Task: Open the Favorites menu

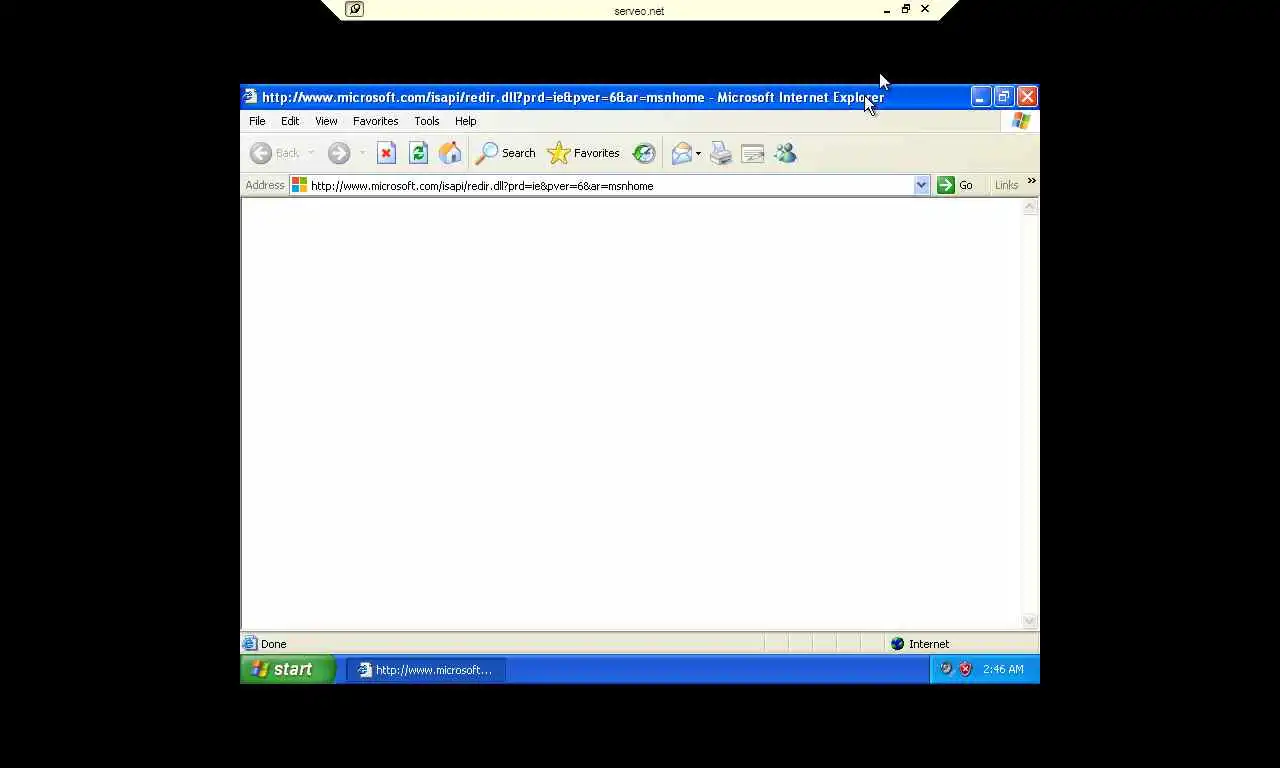Action: [x=376, y=121]
